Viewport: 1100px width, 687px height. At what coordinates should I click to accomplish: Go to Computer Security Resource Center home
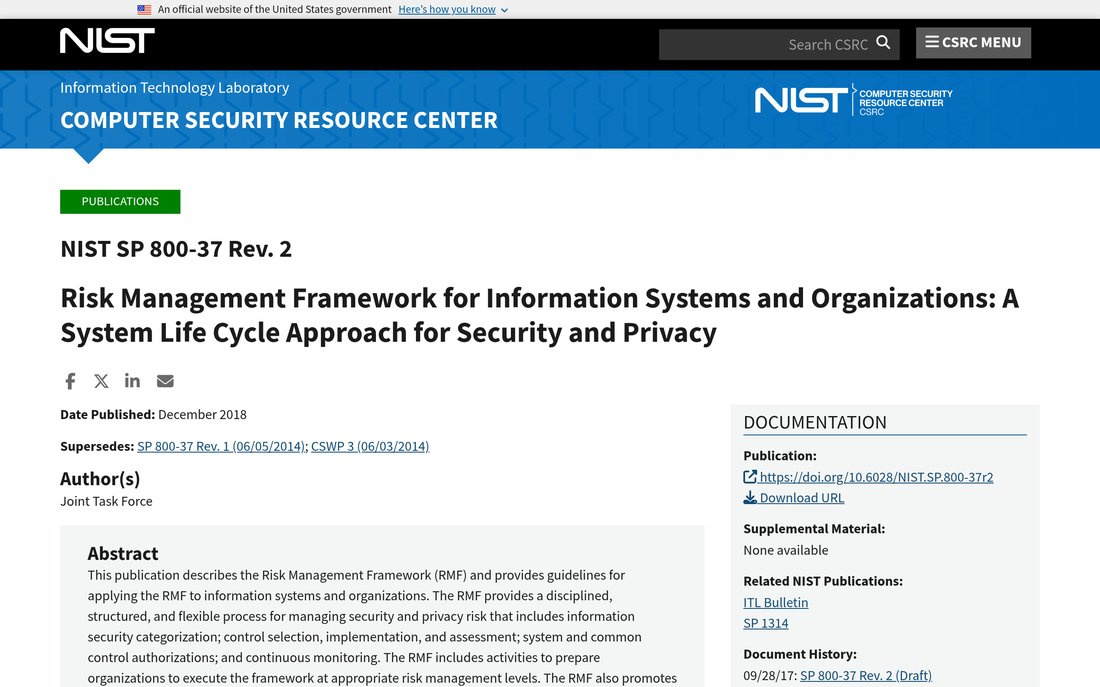coord(279,120)
